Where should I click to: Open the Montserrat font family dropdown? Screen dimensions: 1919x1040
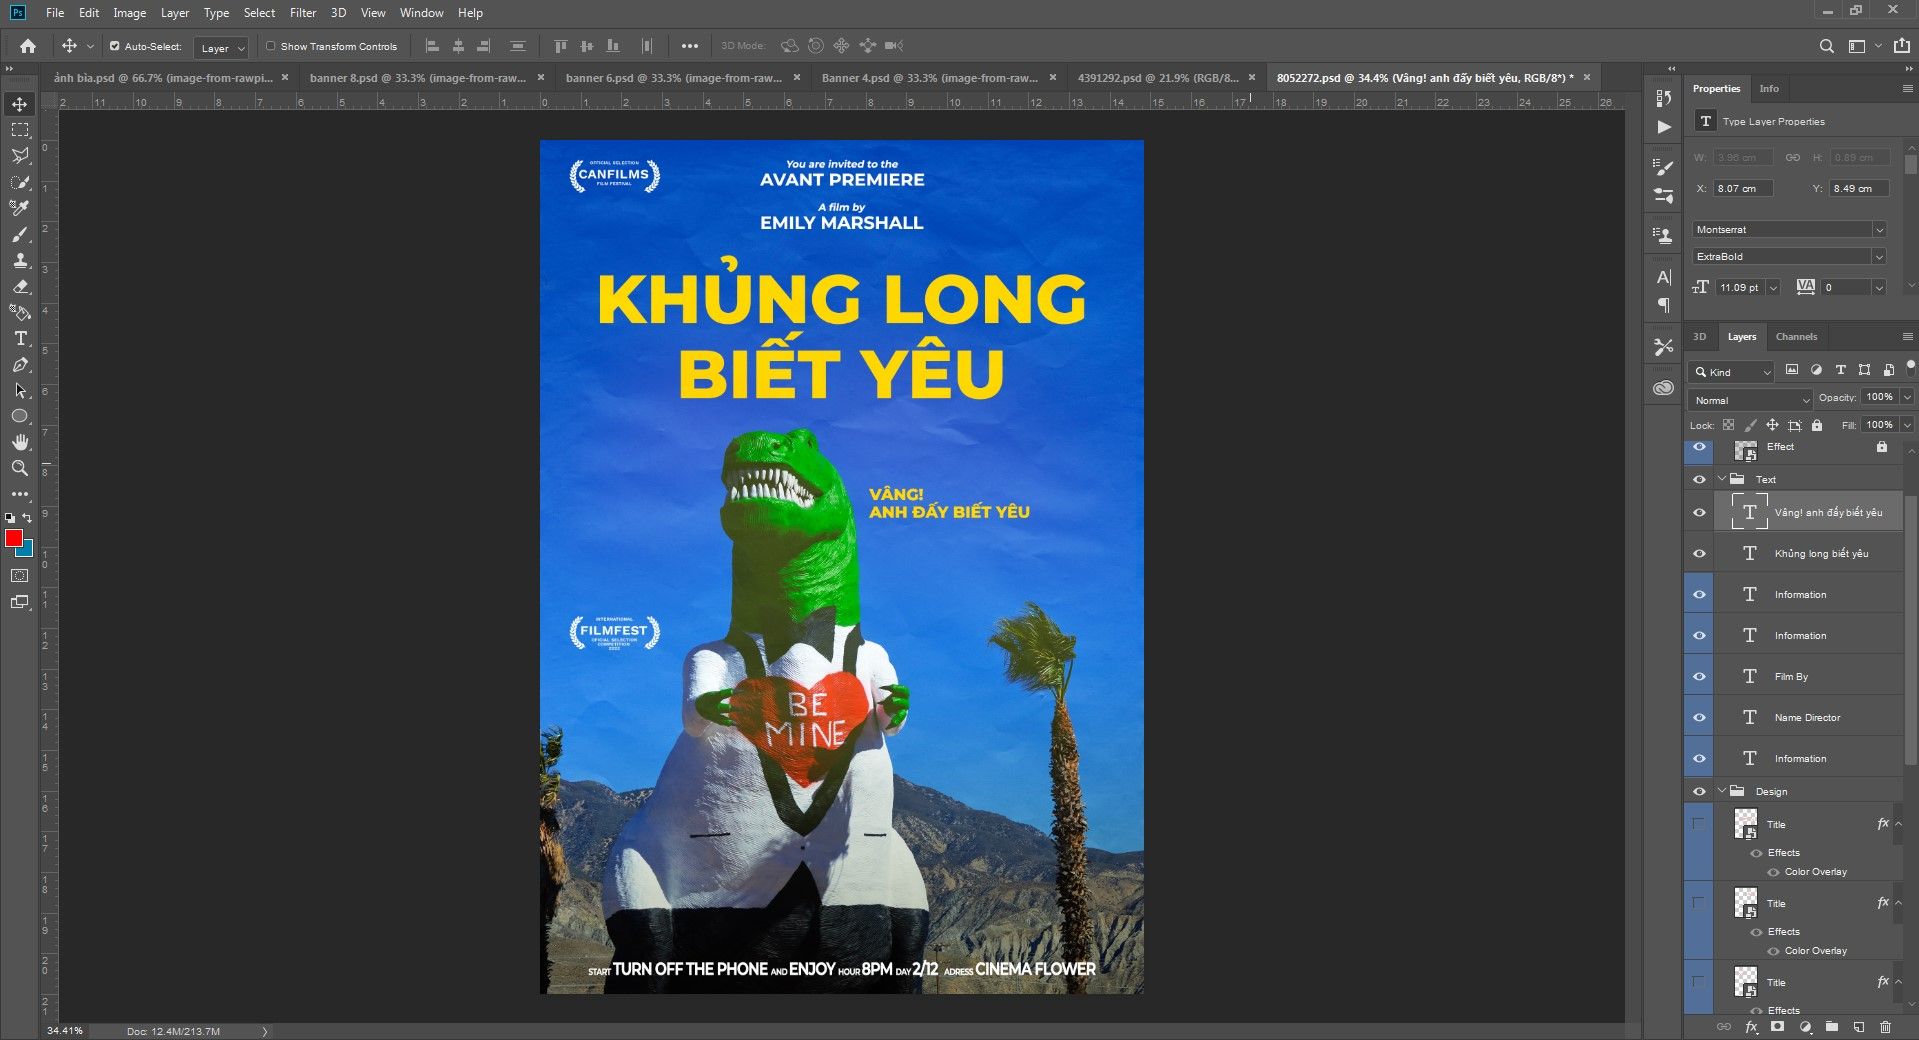(1789, 229)
